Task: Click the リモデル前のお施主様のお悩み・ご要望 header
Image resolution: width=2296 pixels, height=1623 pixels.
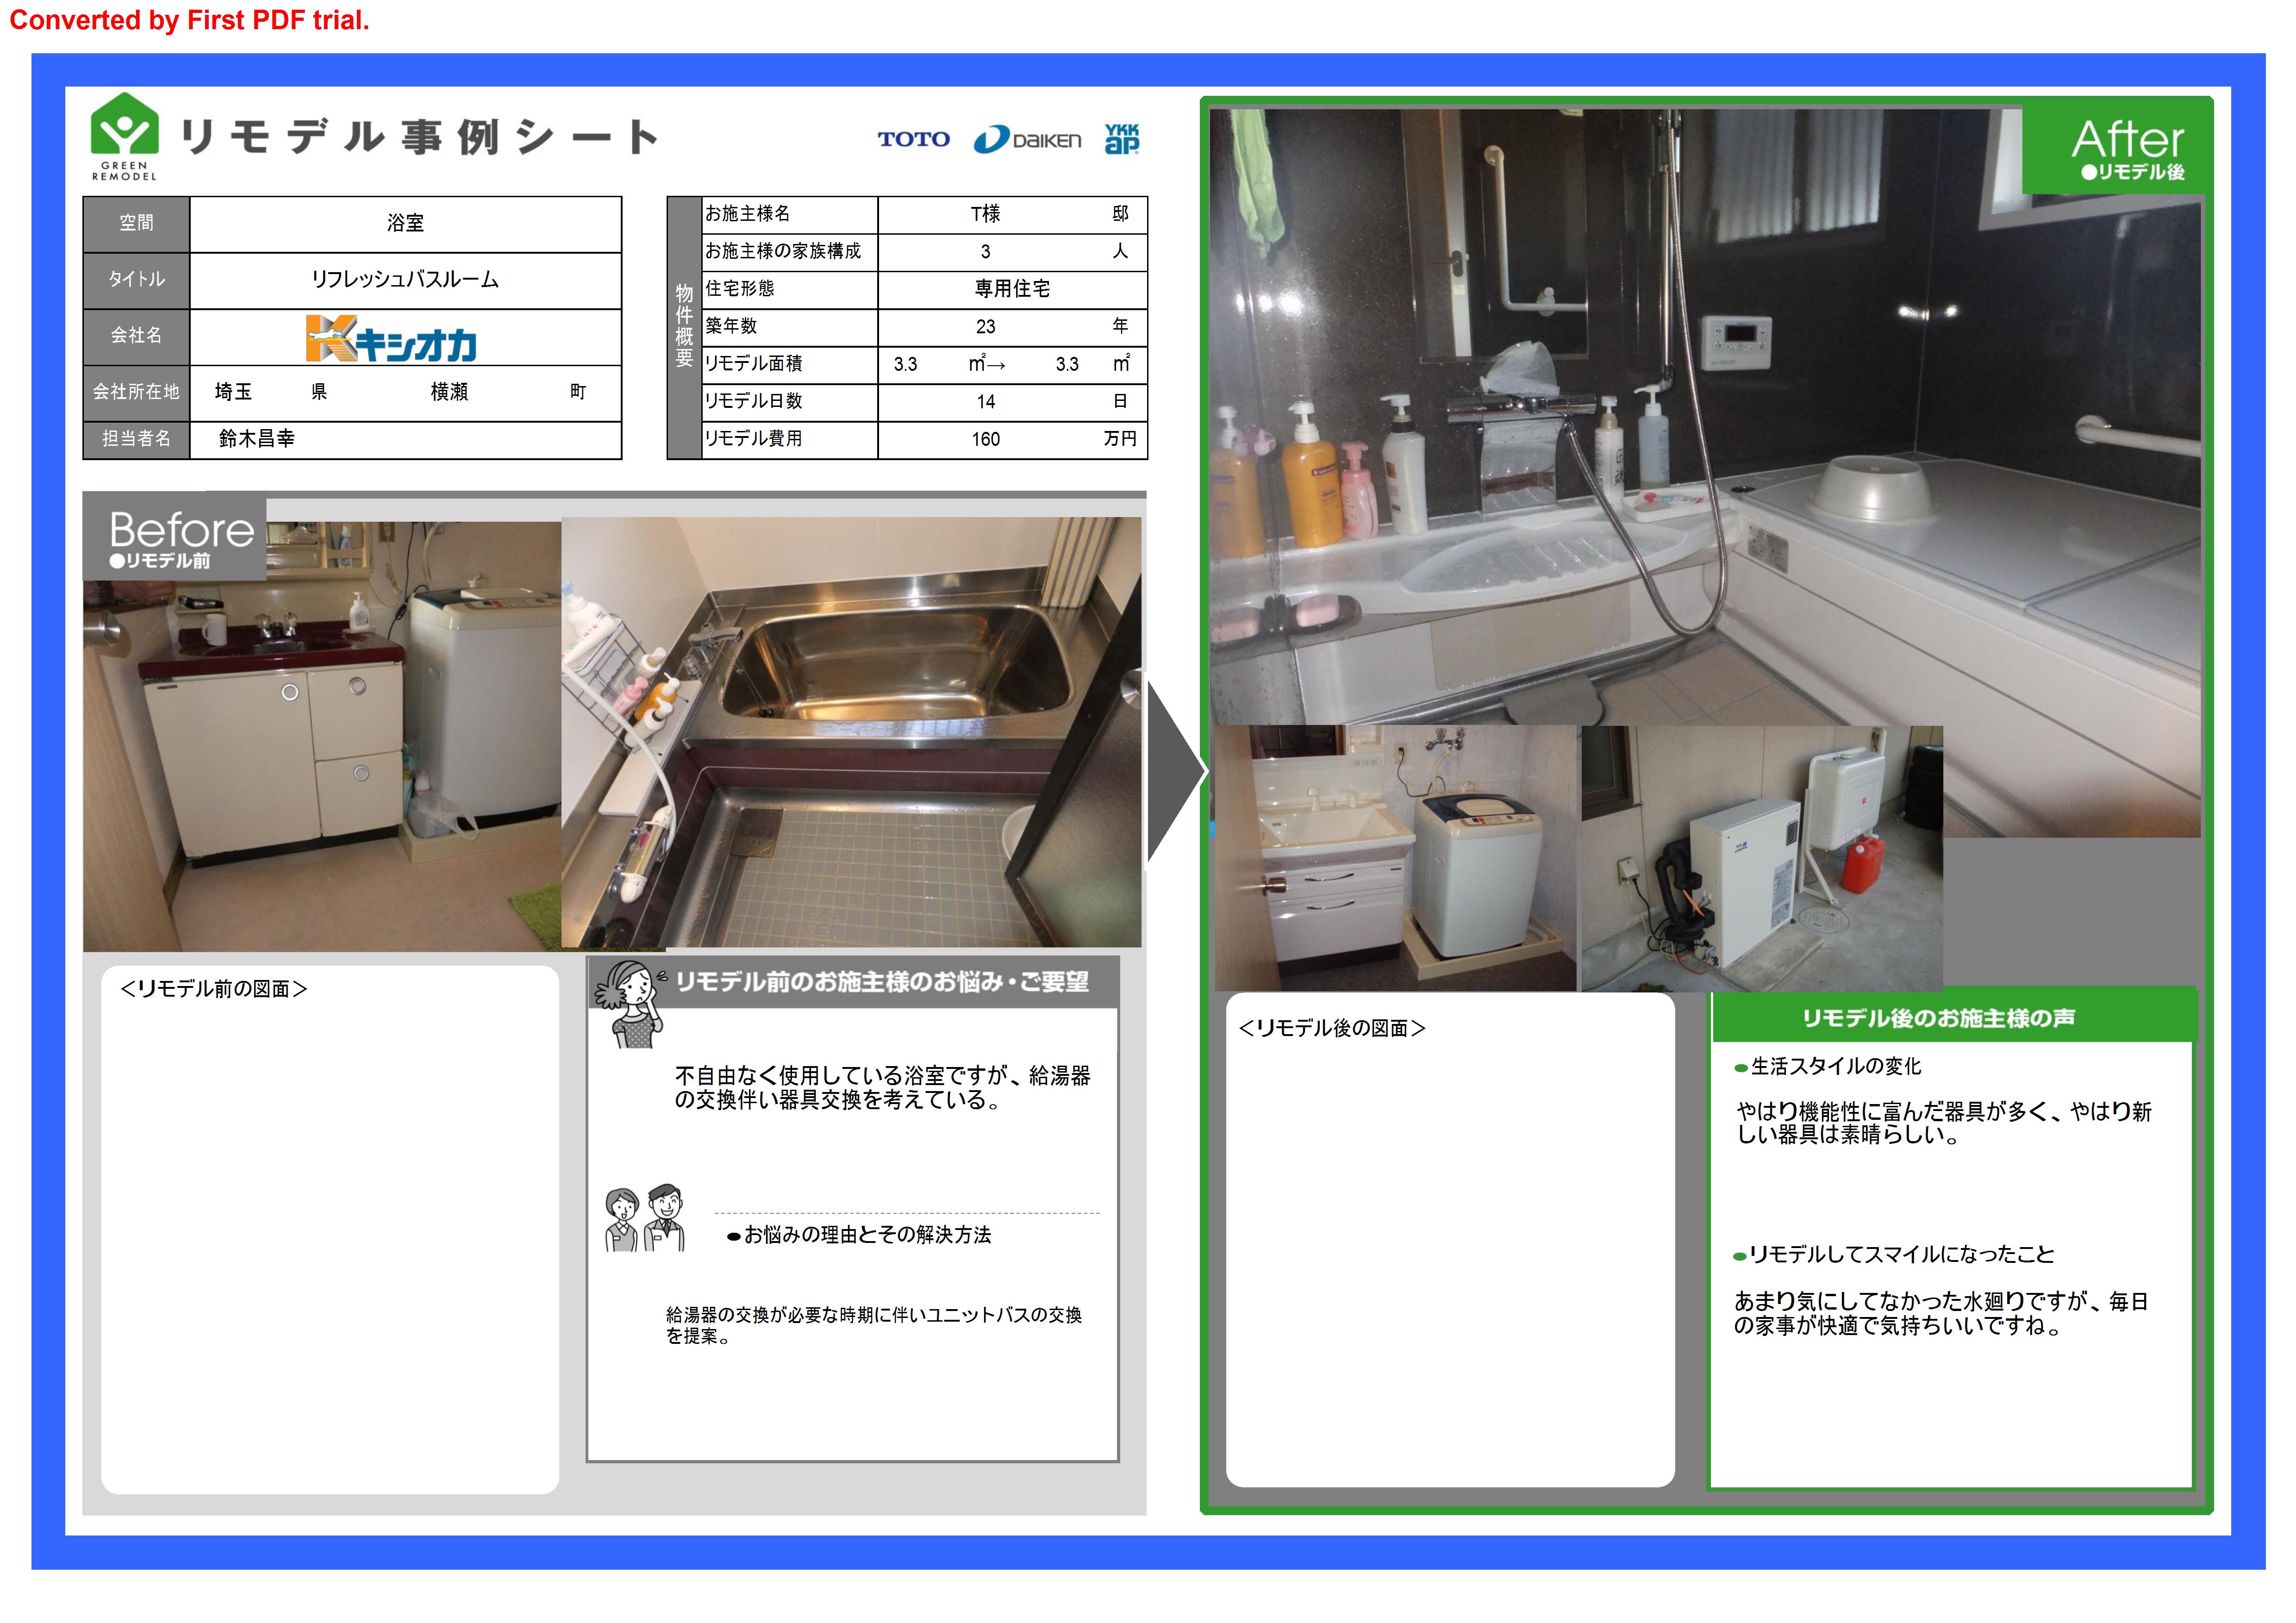Action: coord(881,982)
